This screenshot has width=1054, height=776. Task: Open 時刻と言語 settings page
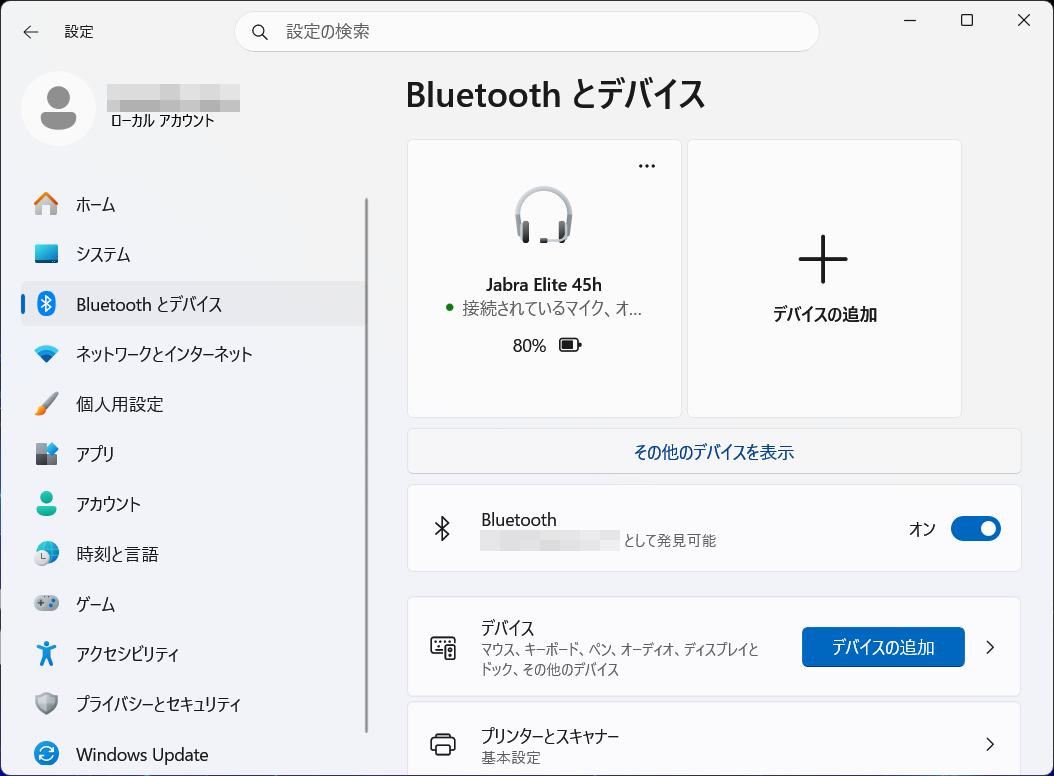tap(194, 553)
